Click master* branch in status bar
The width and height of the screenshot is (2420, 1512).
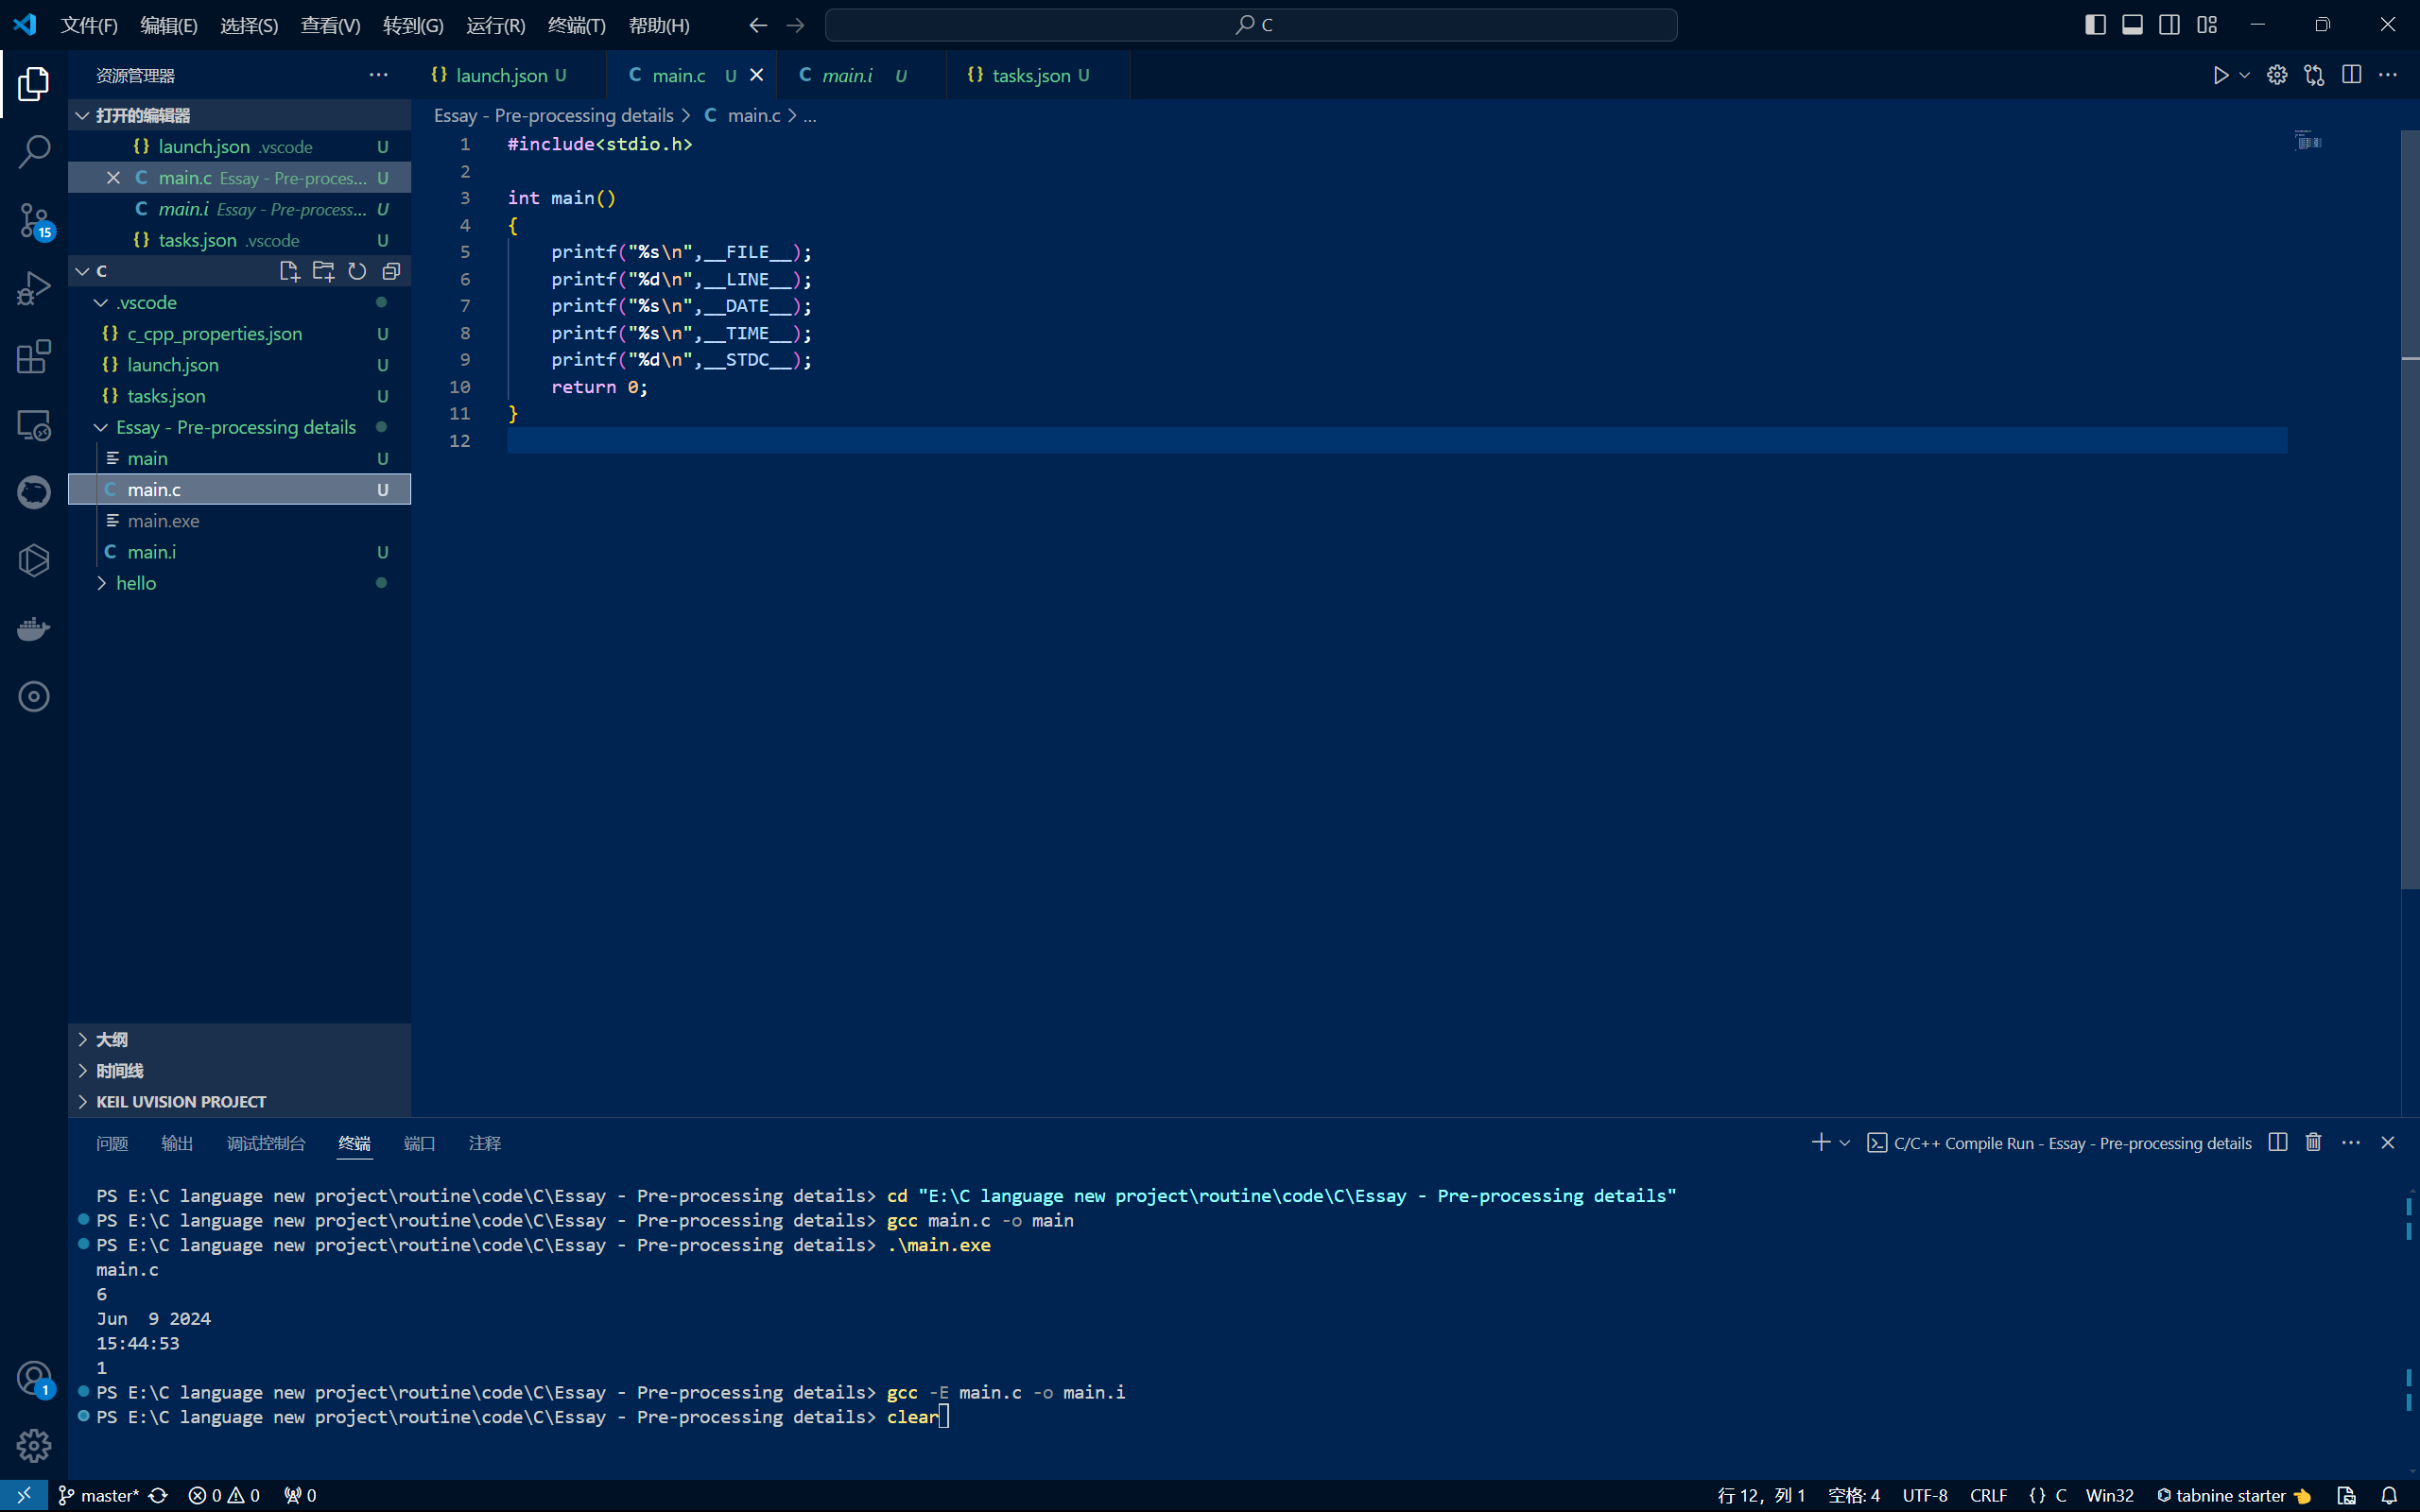tap(99, 1495)
